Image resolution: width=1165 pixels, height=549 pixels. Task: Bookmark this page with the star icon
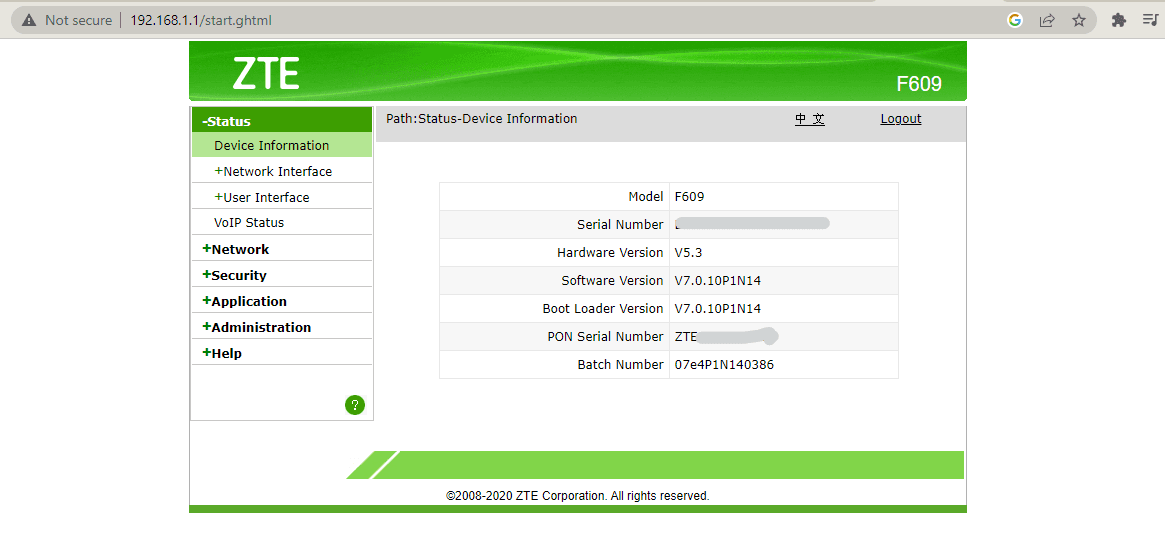[1079, 20]
